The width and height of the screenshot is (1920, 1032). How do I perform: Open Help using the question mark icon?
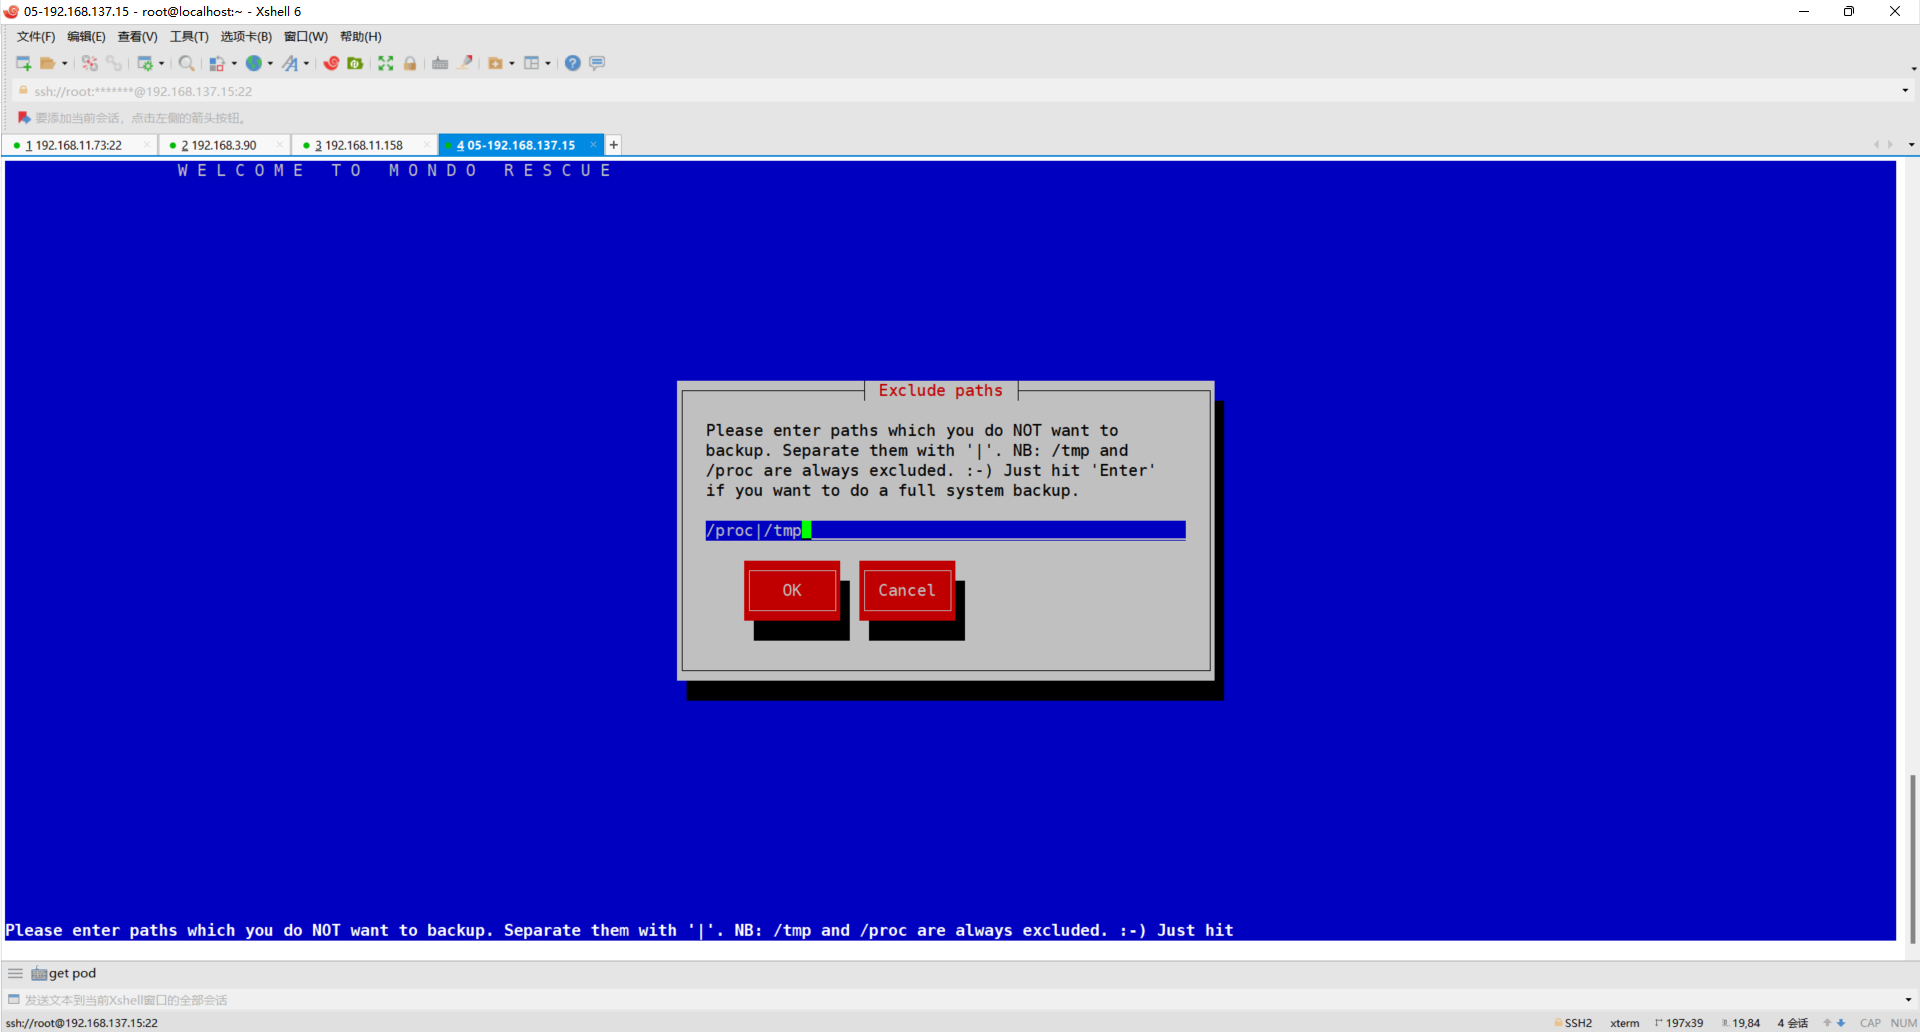coord(572,63)
